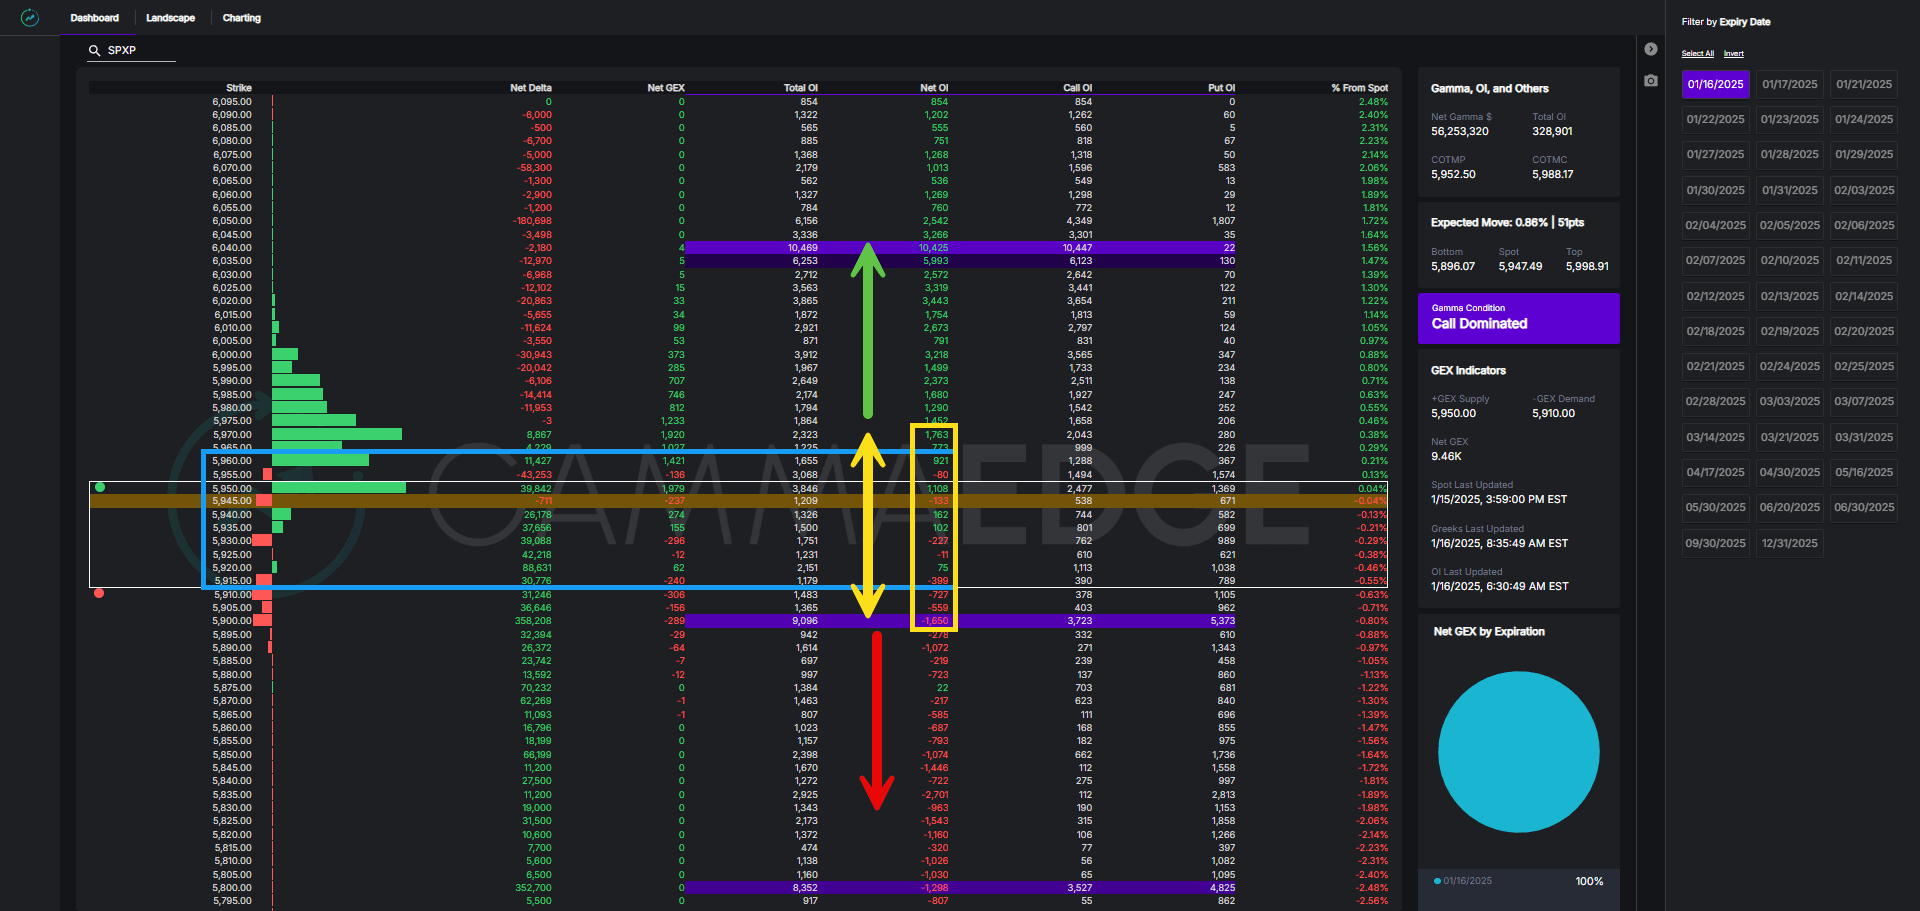Screen dimensions: 1920x911
Task: Click the Invert expiry selection link
Action: 1734,54
